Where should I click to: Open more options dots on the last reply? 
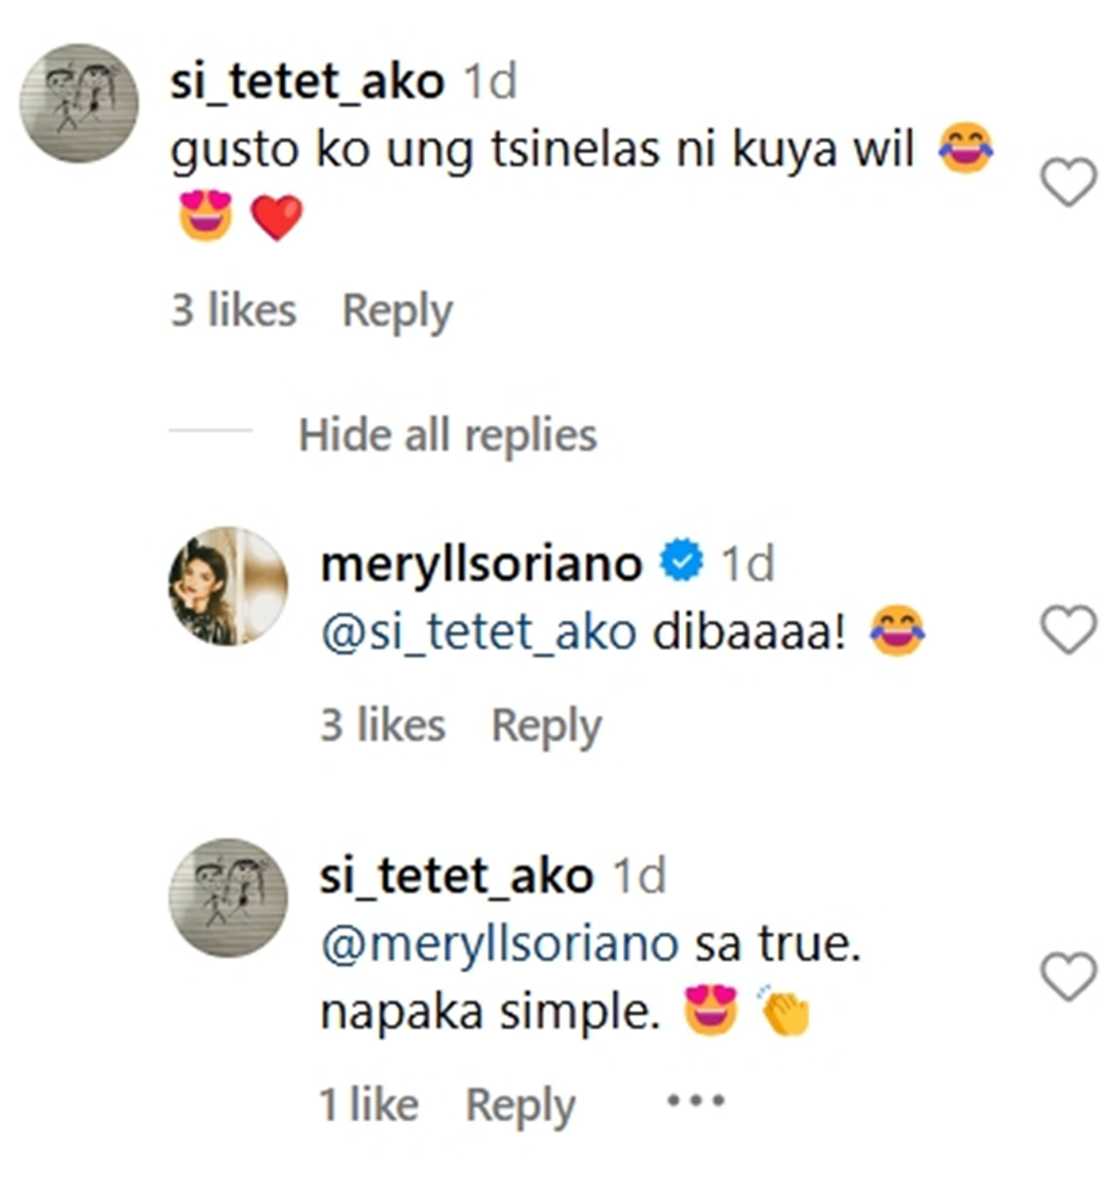695,1102
